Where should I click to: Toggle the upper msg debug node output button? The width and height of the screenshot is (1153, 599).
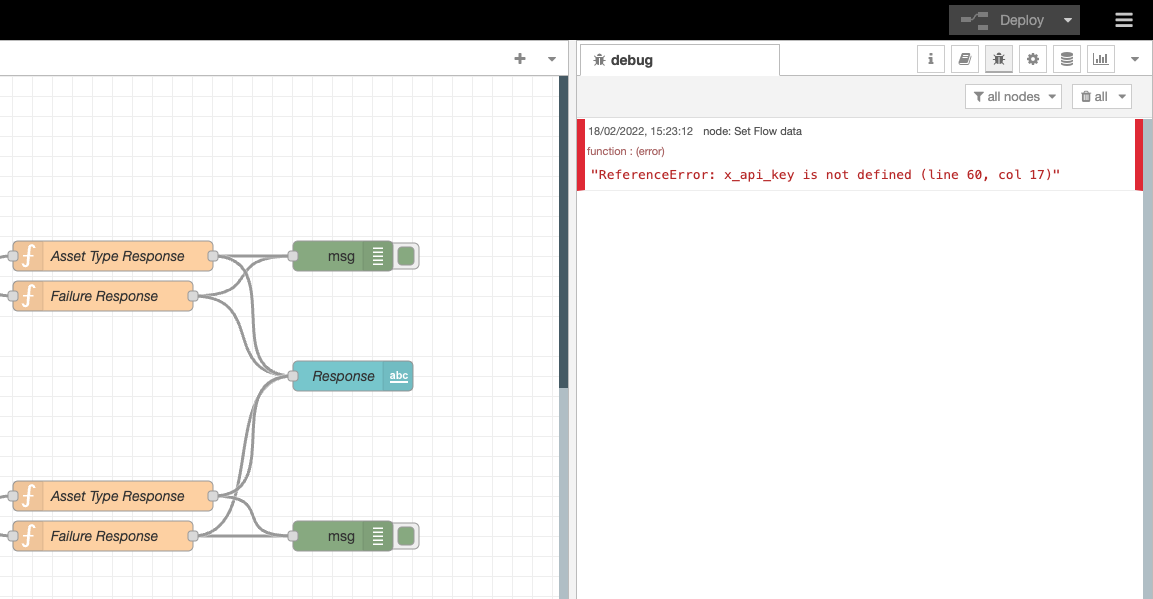click(406, 256)
